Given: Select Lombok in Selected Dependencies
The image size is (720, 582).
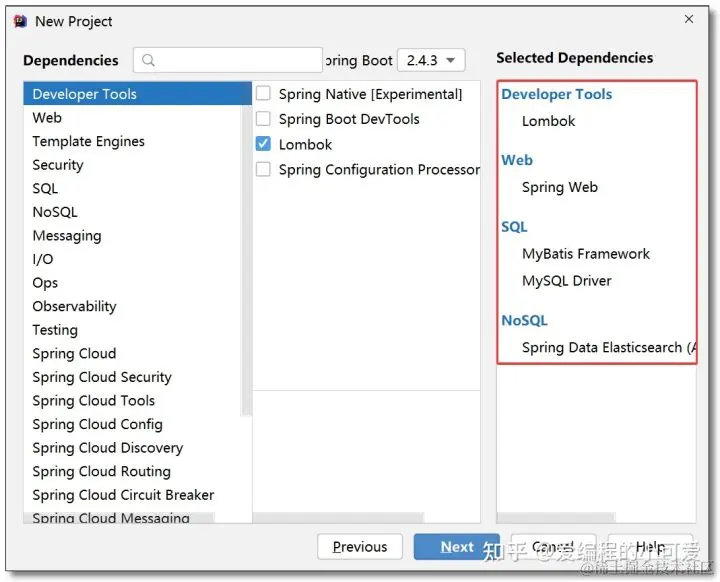Looking at the screenshot, I should pos(548,121).
